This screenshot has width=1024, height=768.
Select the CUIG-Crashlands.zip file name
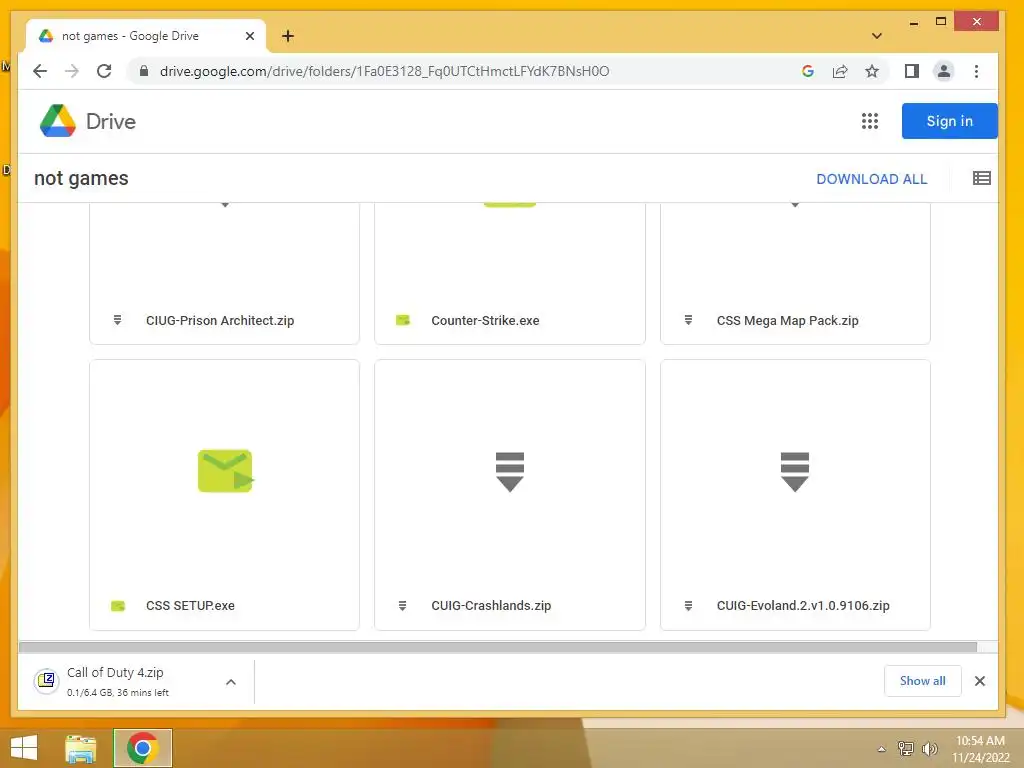(491, 605)
